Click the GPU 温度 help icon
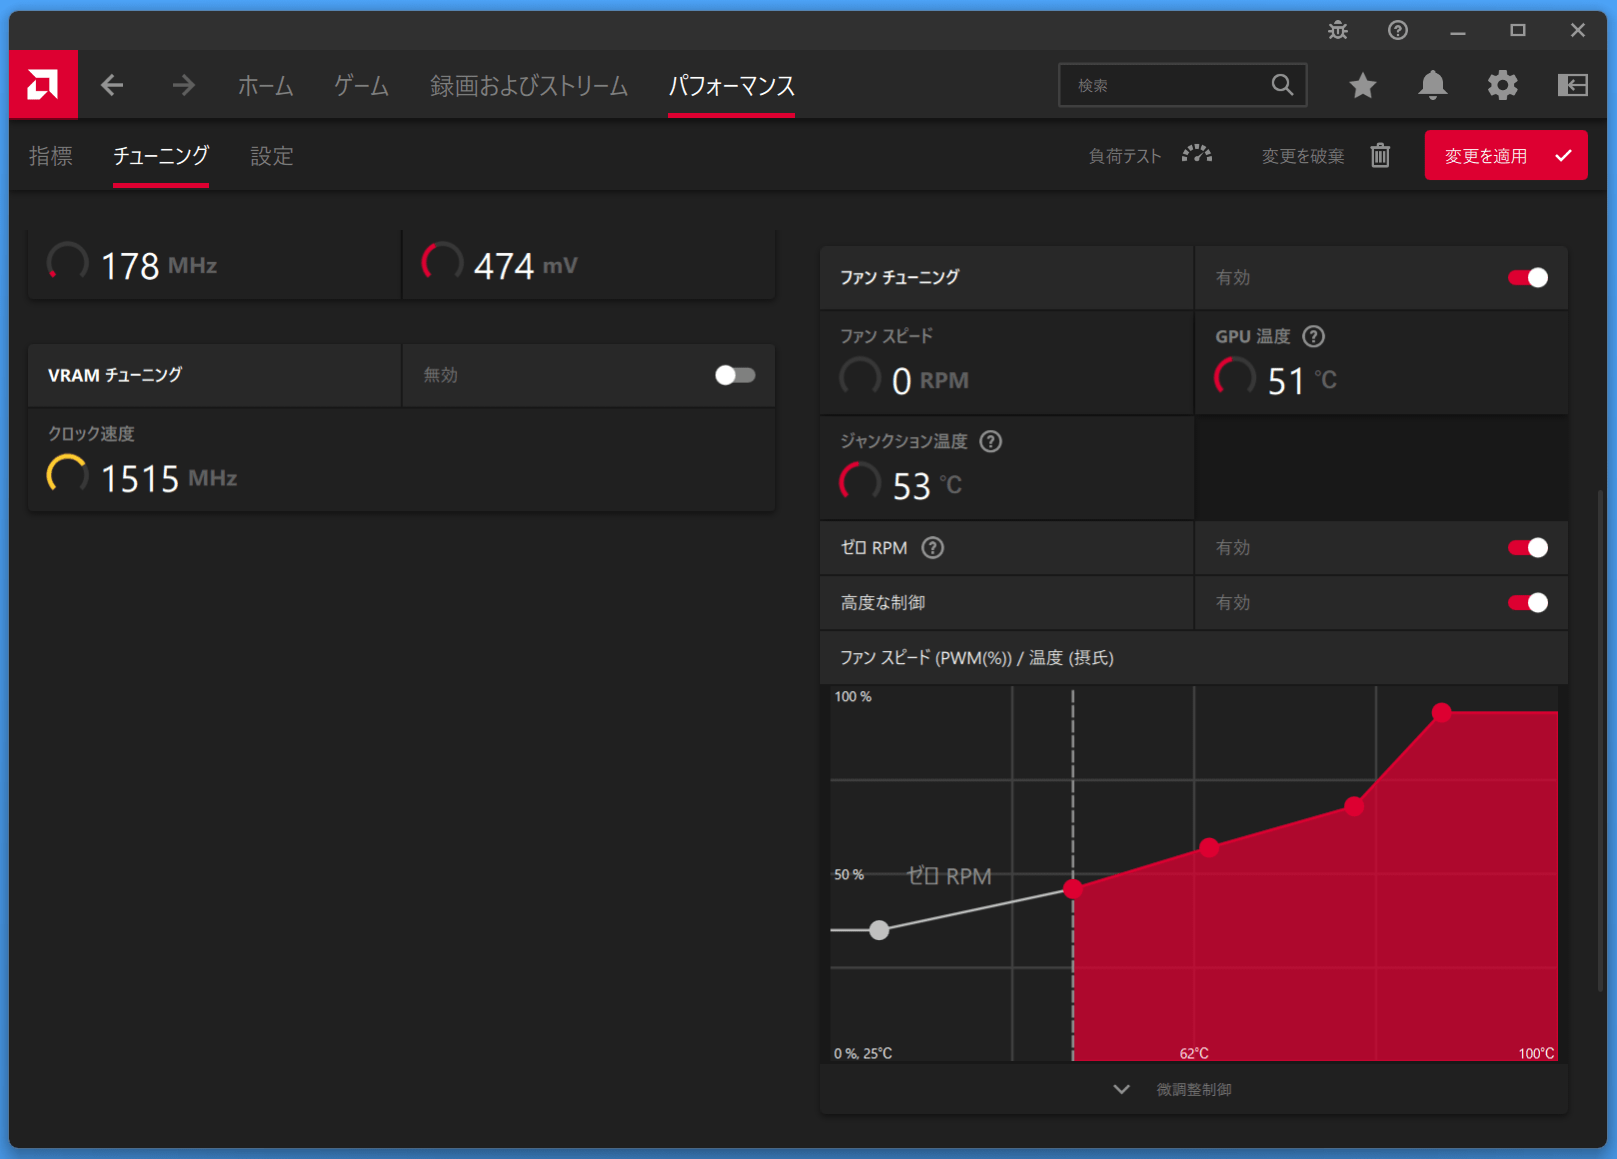The height and width of the screenshot is (1159, 1617). 1314,337
